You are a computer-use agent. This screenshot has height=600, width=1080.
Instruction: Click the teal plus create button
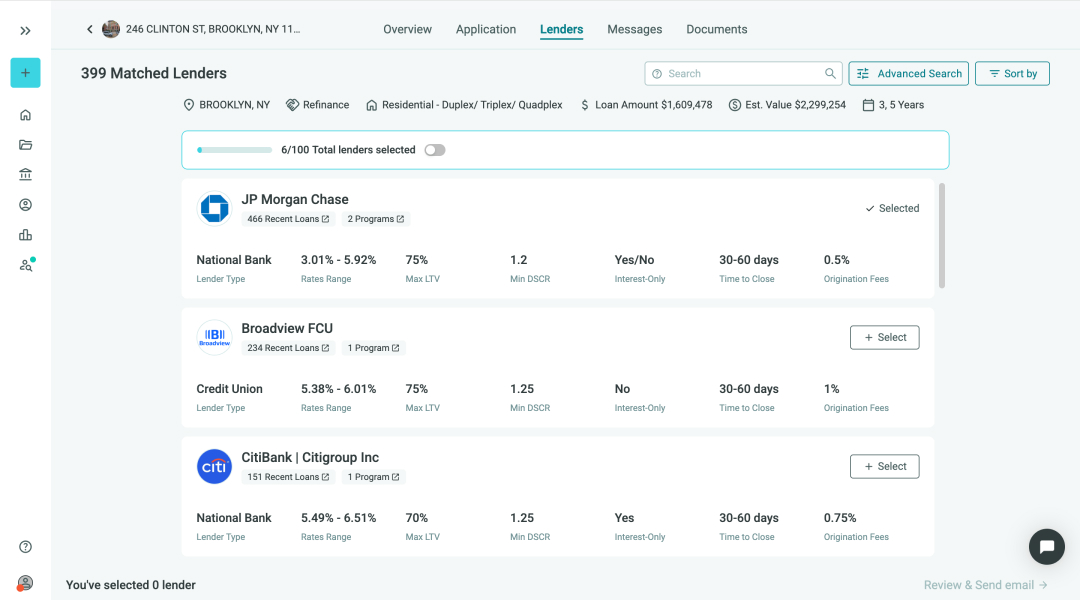[25, 73]
